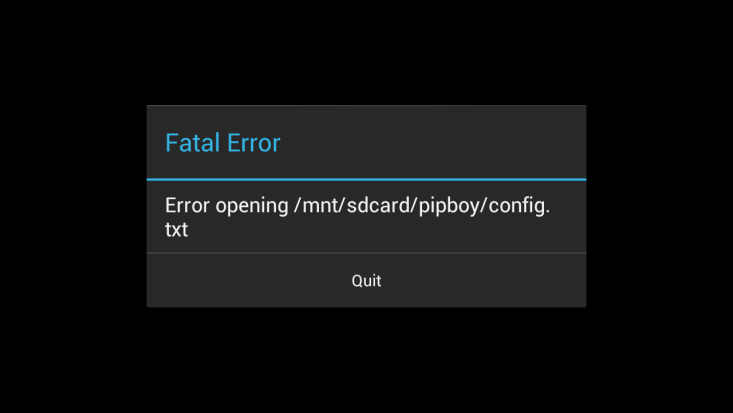Tap the black background below the dialog
The height and width of the screenshot is (413, 733).
[366, 360]
